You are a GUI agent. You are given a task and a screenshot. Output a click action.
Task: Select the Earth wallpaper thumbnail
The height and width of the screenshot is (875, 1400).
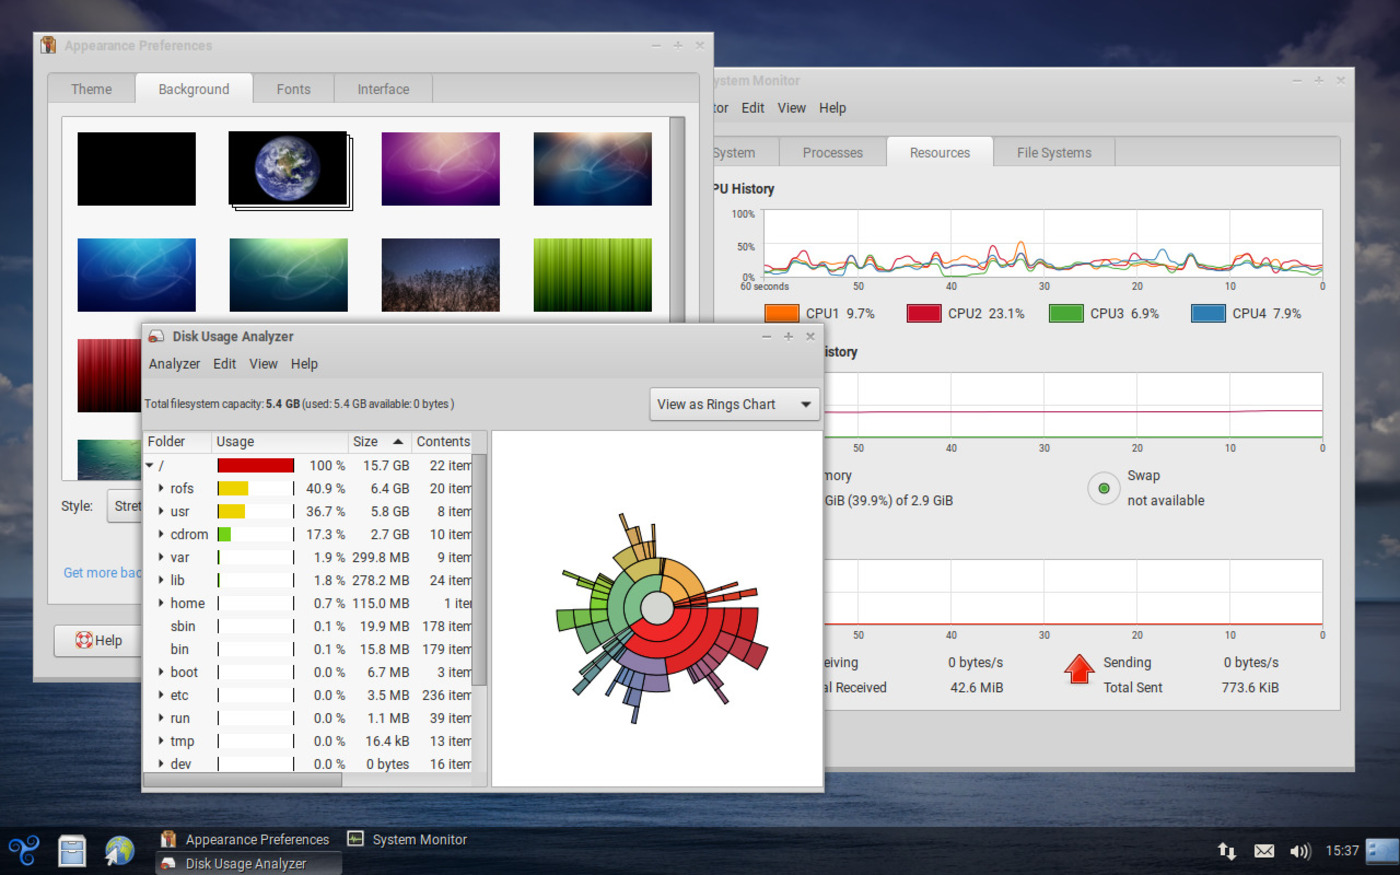(288, 169)
